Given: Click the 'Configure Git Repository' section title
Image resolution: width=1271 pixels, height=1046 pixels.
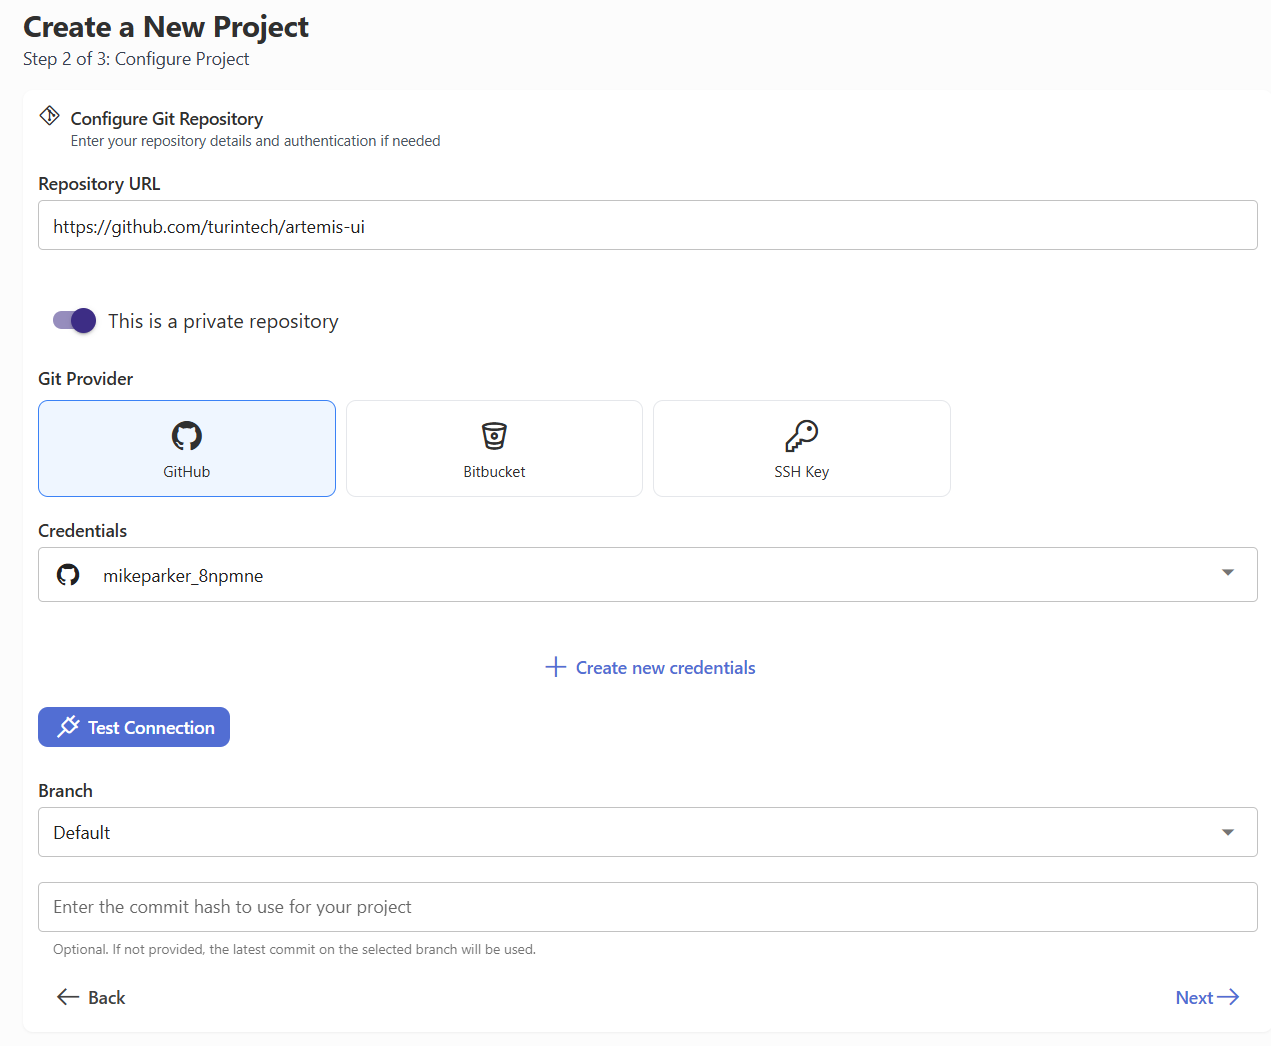Looking at the screenshot, I should [167, 119].
